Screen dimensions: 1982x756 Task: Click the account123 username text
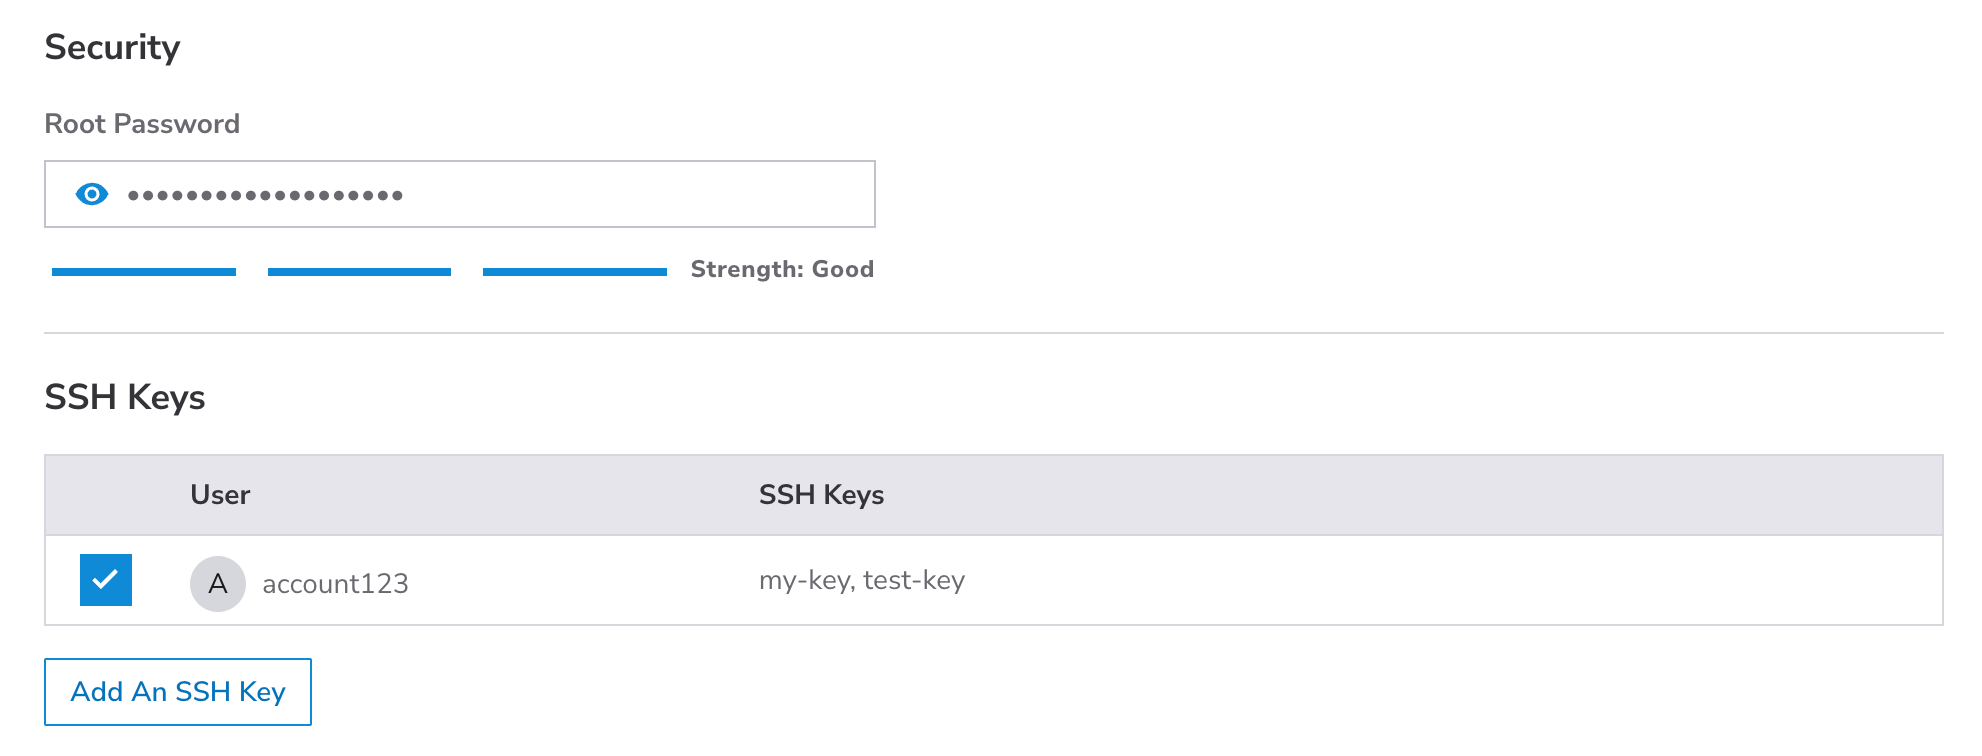335,584
